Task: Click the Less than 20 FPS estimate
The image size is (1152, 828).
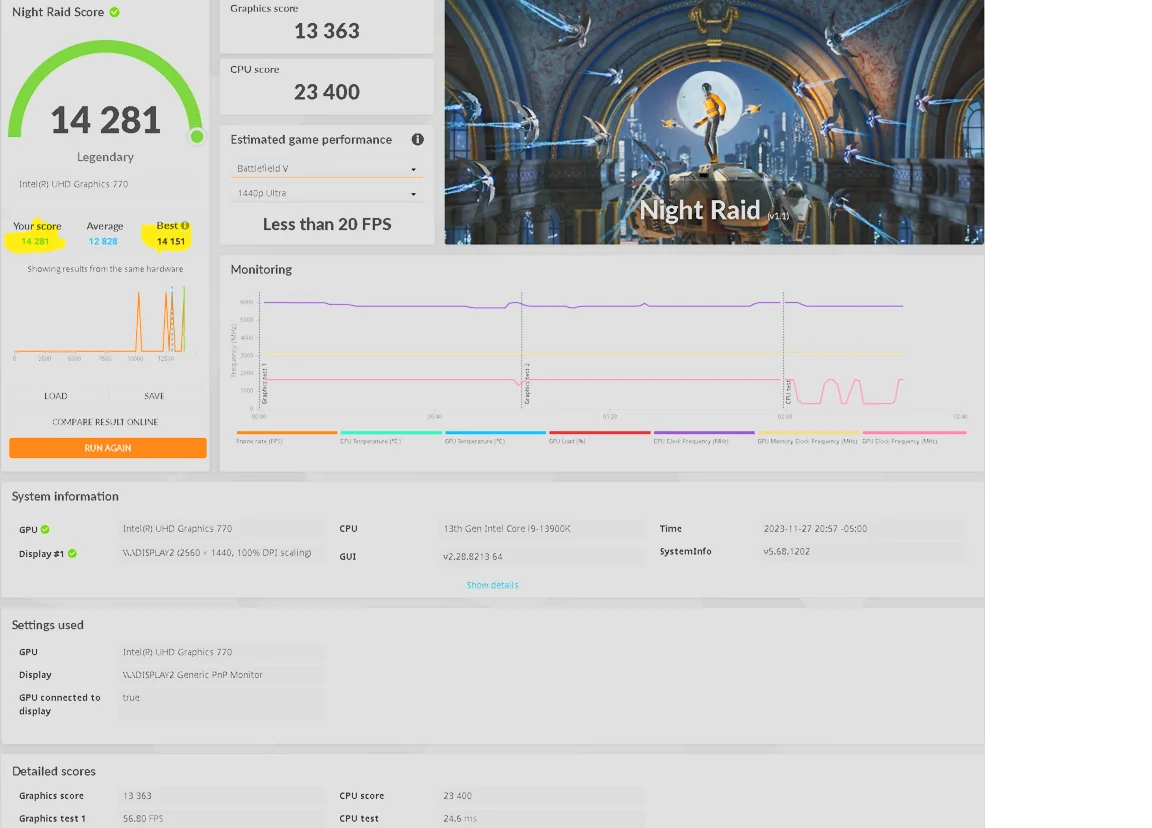Action: [x=327, y=225]
